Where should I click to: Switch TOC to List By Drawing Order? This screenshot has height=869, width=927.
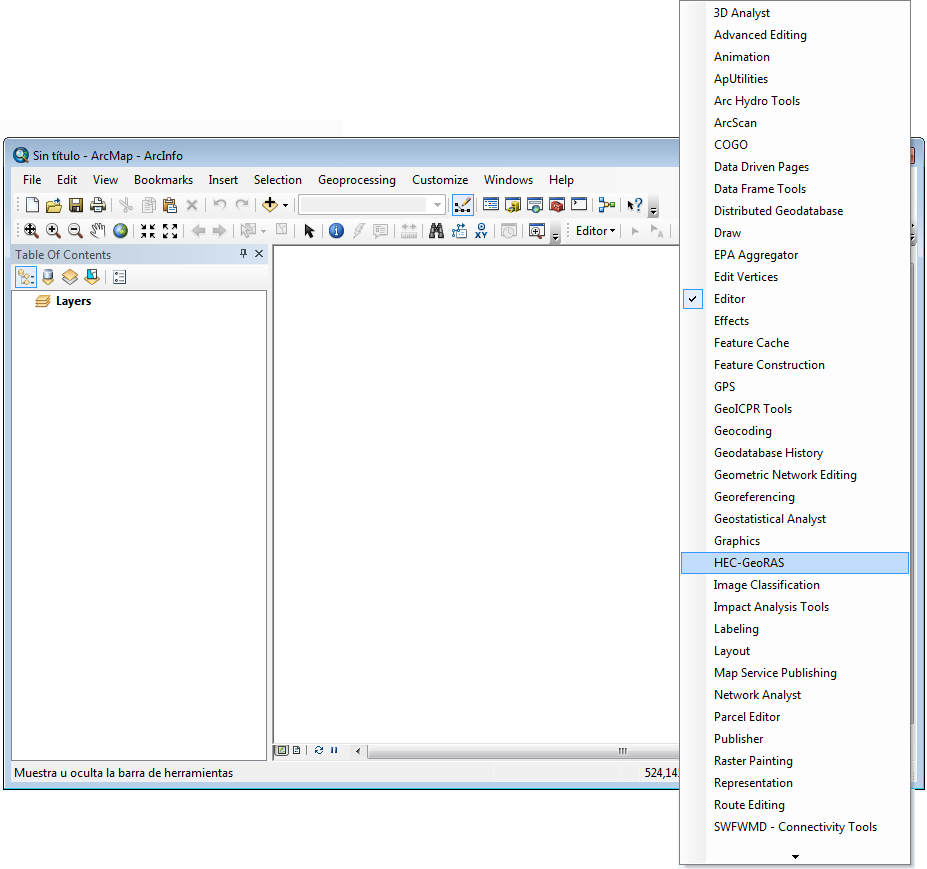point(26,277)
